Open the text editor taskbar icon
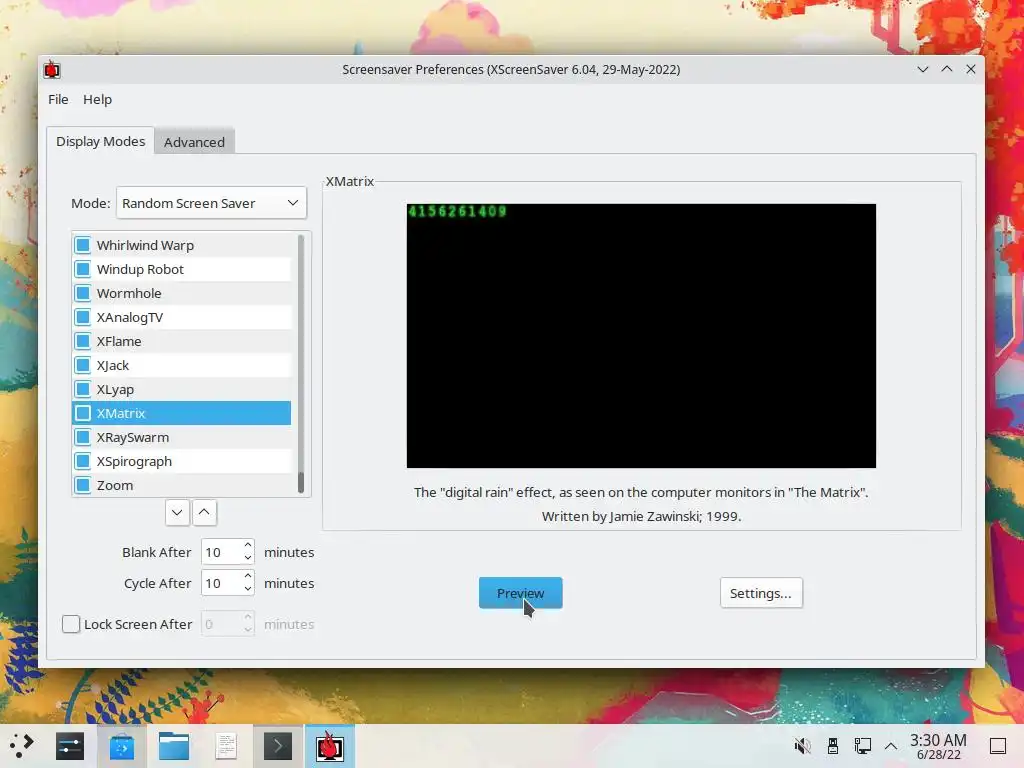1024x768 pixels. click(226, 746)
